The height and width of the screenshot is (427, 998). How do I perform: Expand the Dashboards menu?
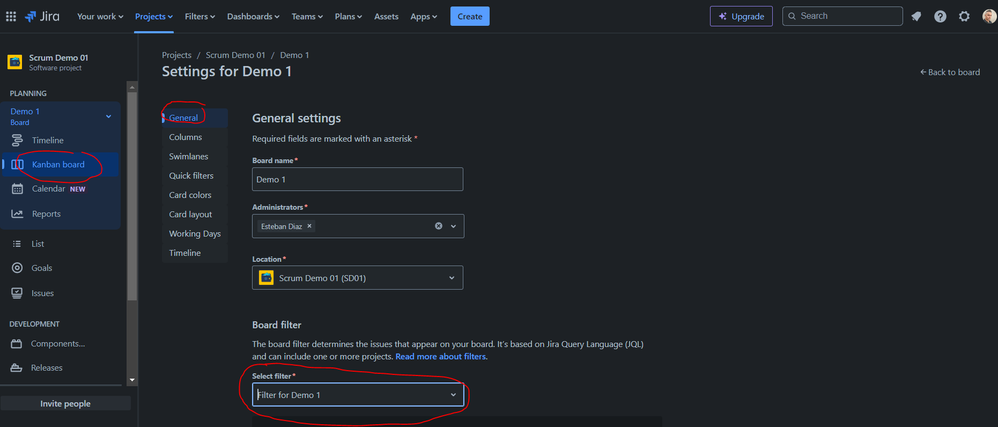pyautogui.click(x=253, y=17)
